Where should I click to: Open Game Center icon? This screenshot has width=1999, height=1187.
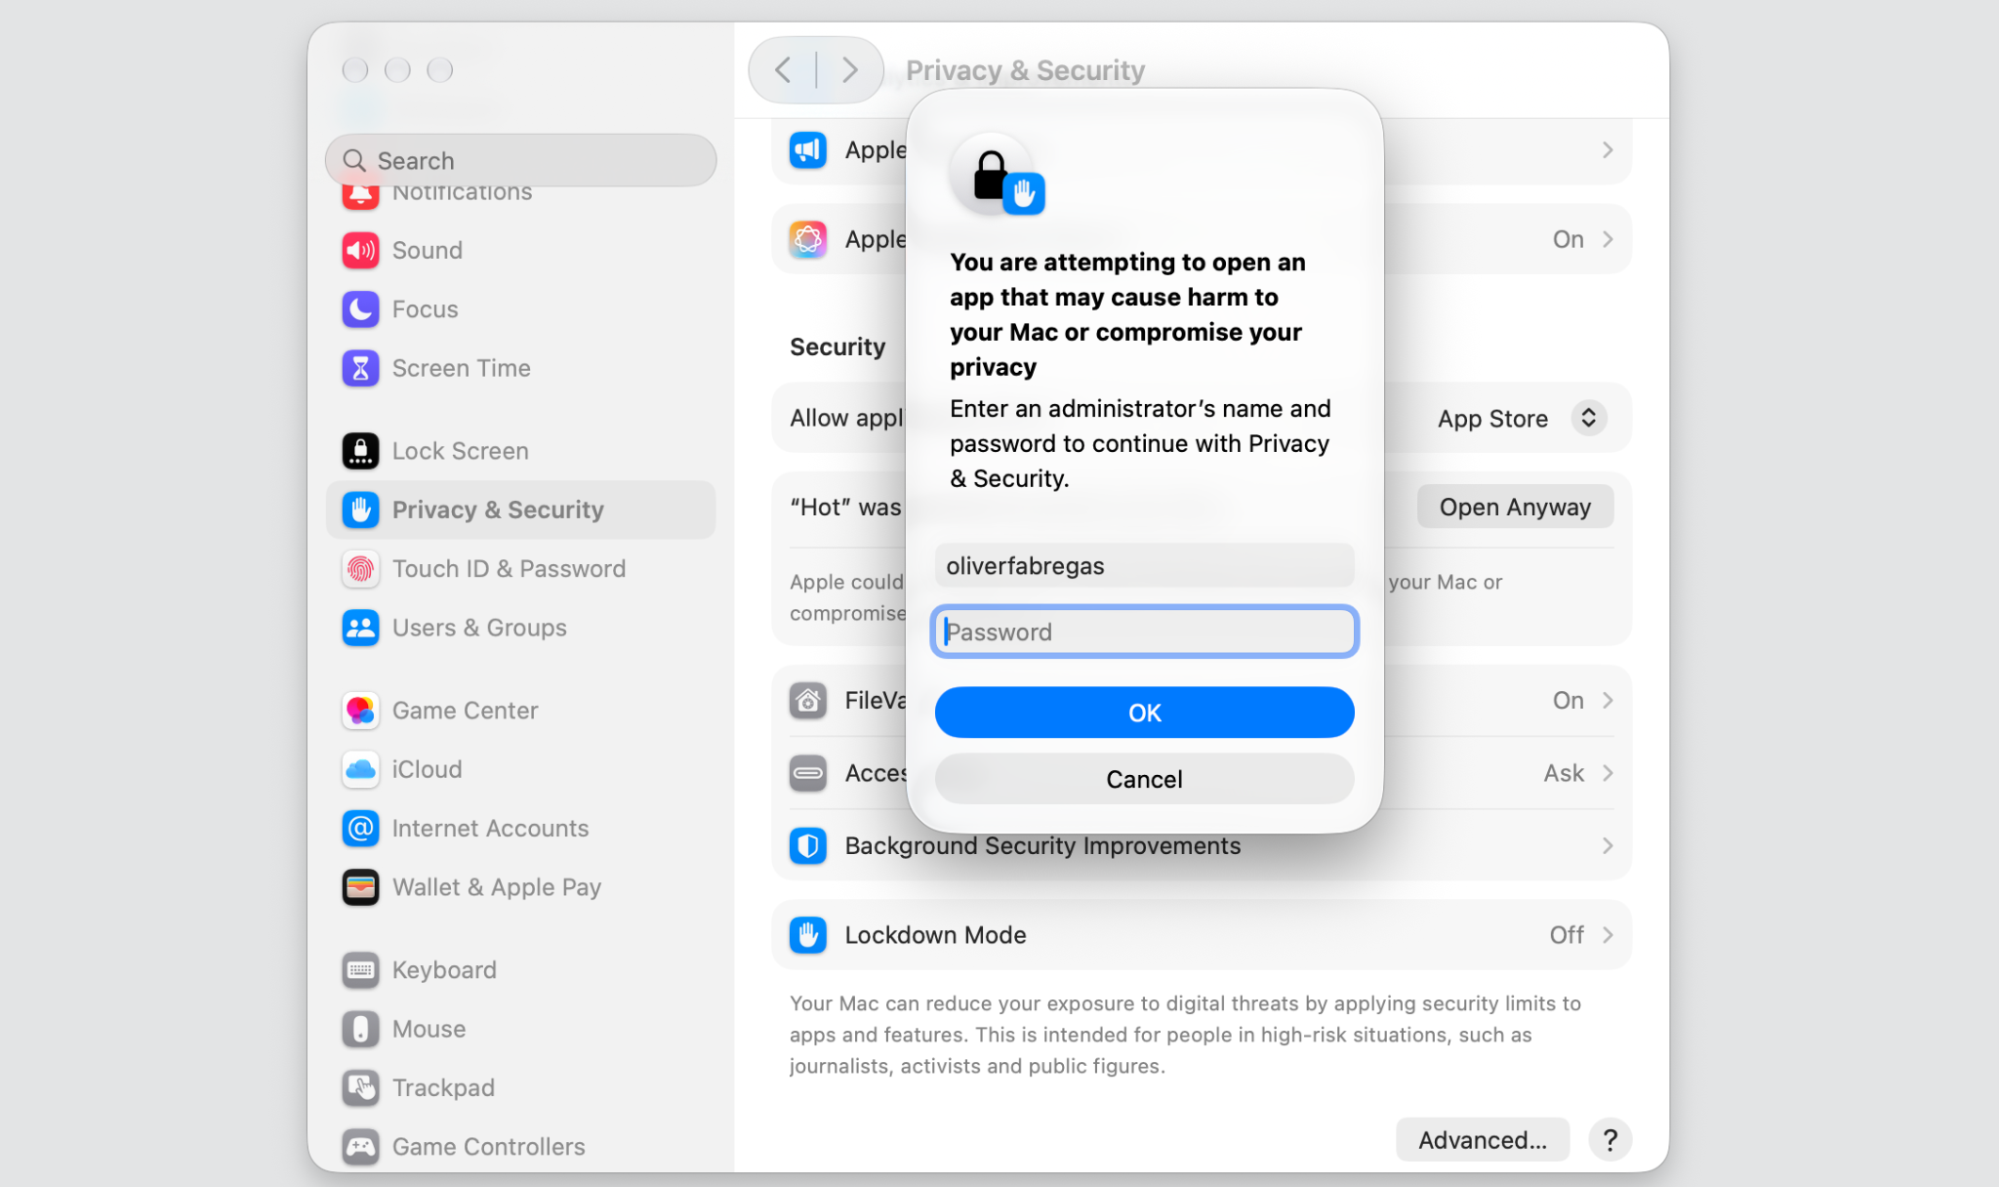(x=360, y=711)
